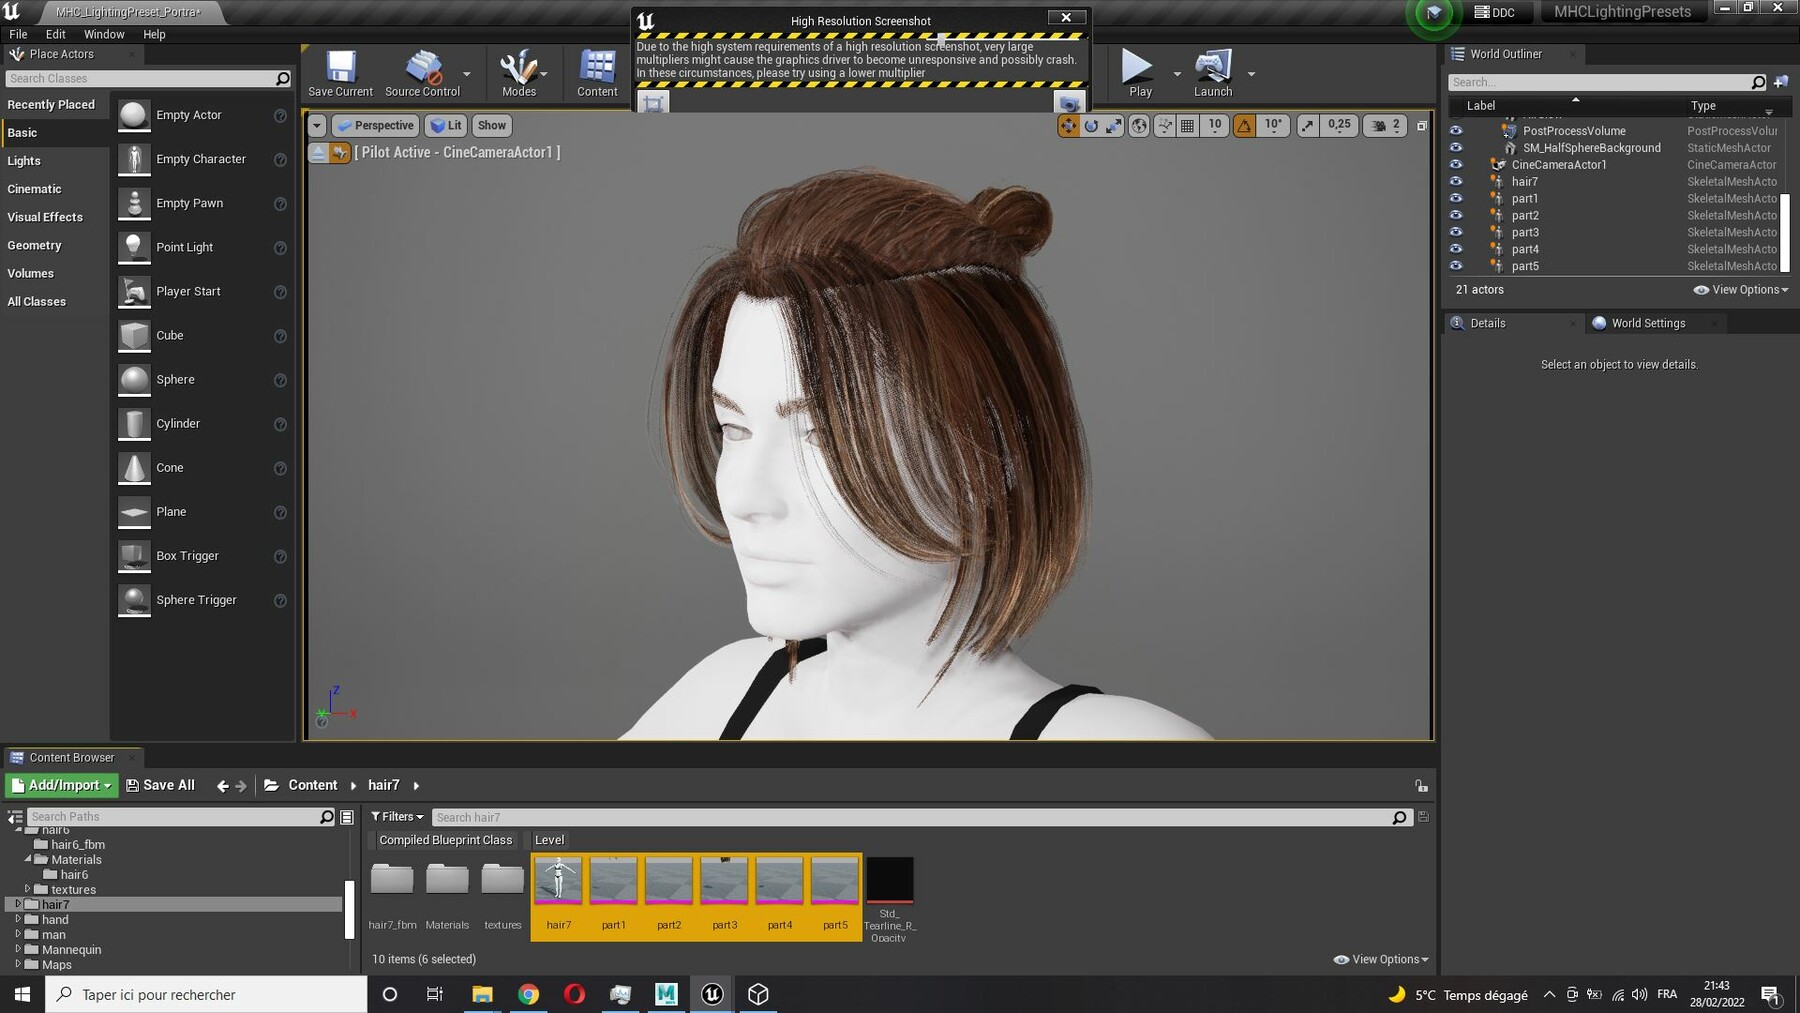Click the Perspective view mode button
The width and height of the screenshot is (1800, 1013).
coord(376,125)
